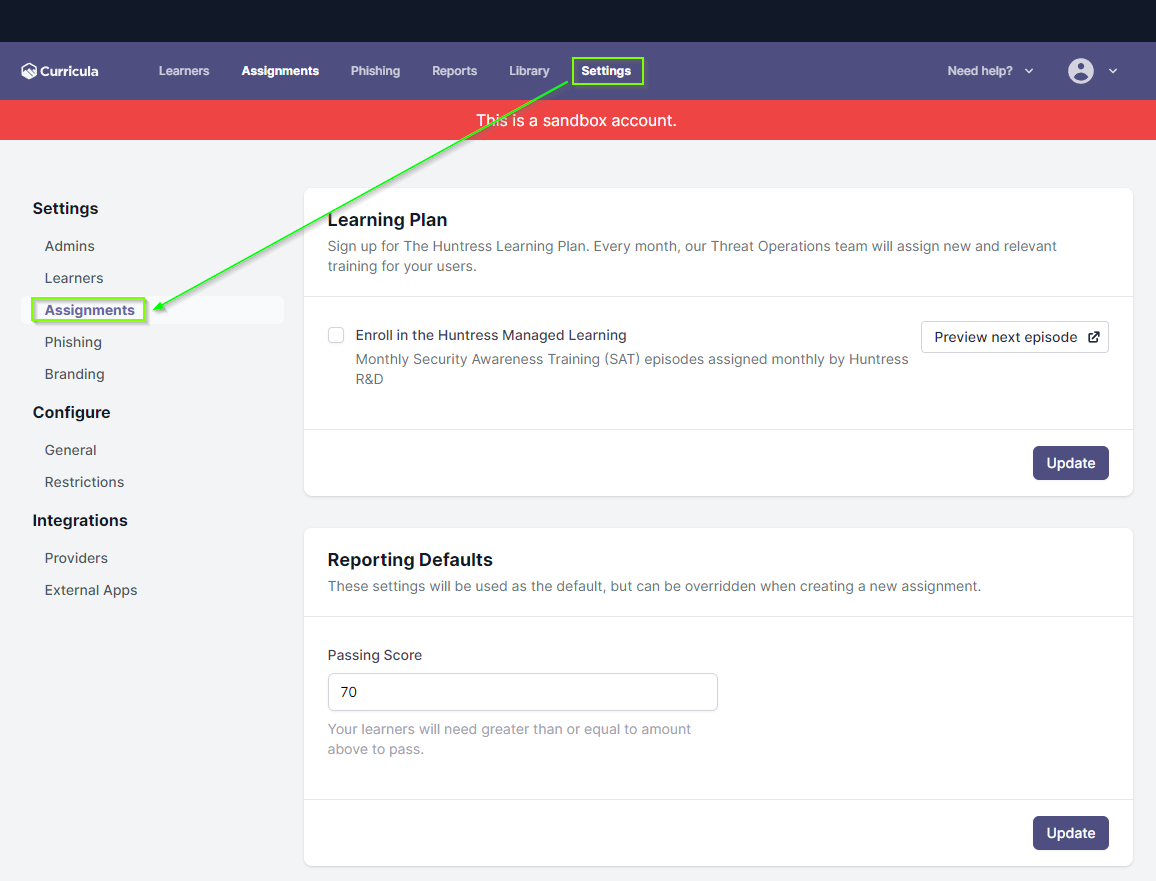Viewport: 1156px width, 881px height.
Task: Click Preview next episode button
Action: [x=1014, y=337]
